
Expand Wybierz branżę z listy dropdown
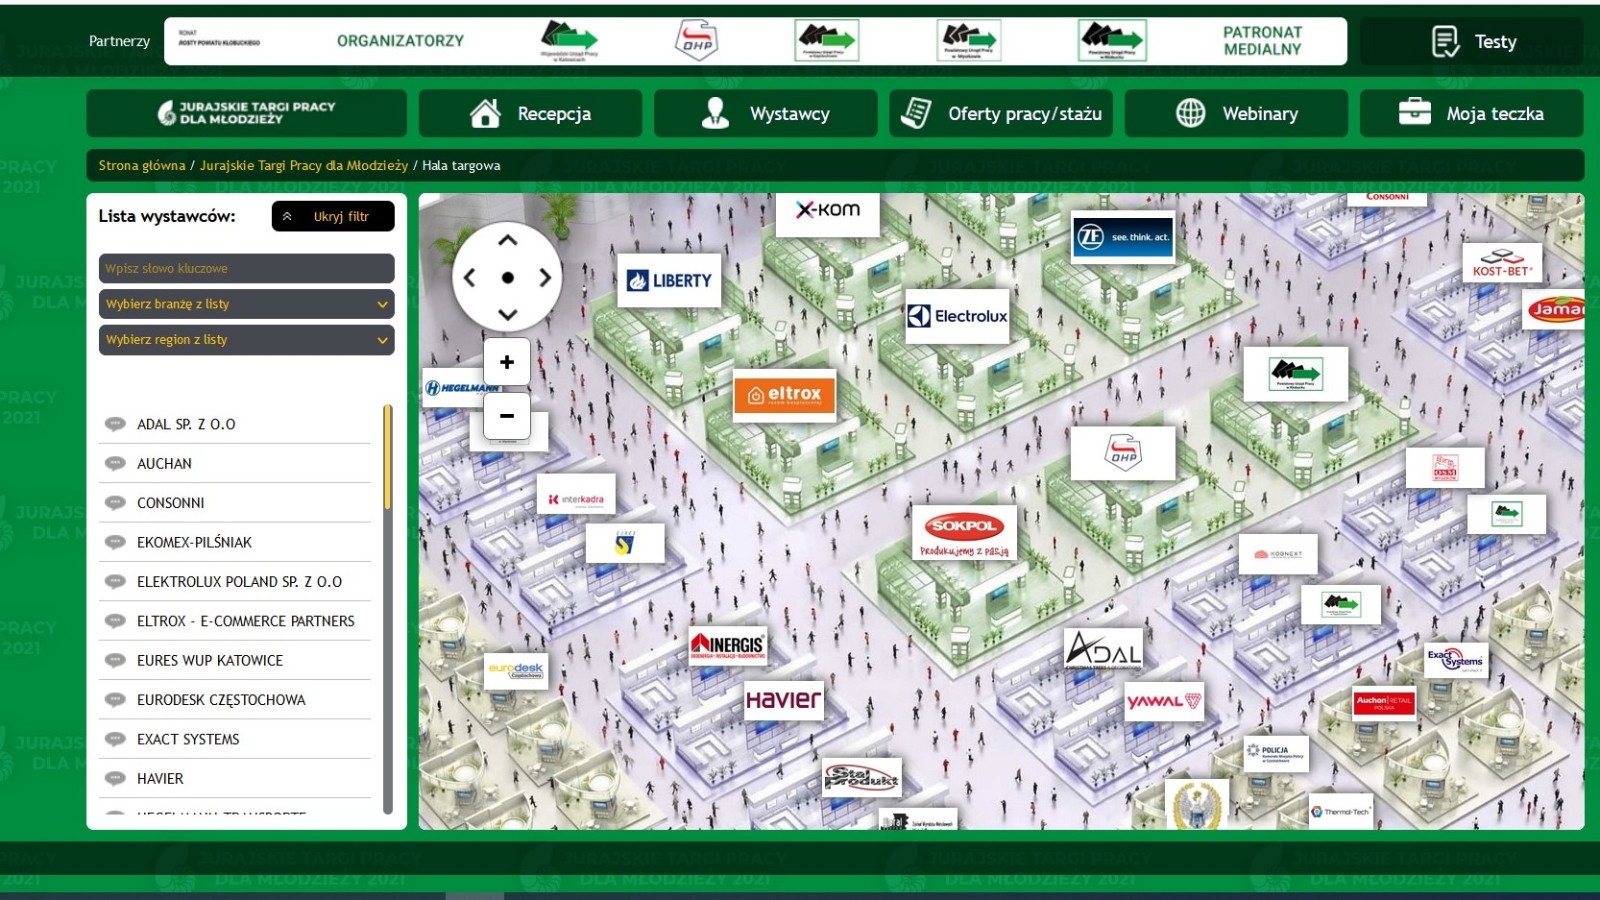[246, 304]
